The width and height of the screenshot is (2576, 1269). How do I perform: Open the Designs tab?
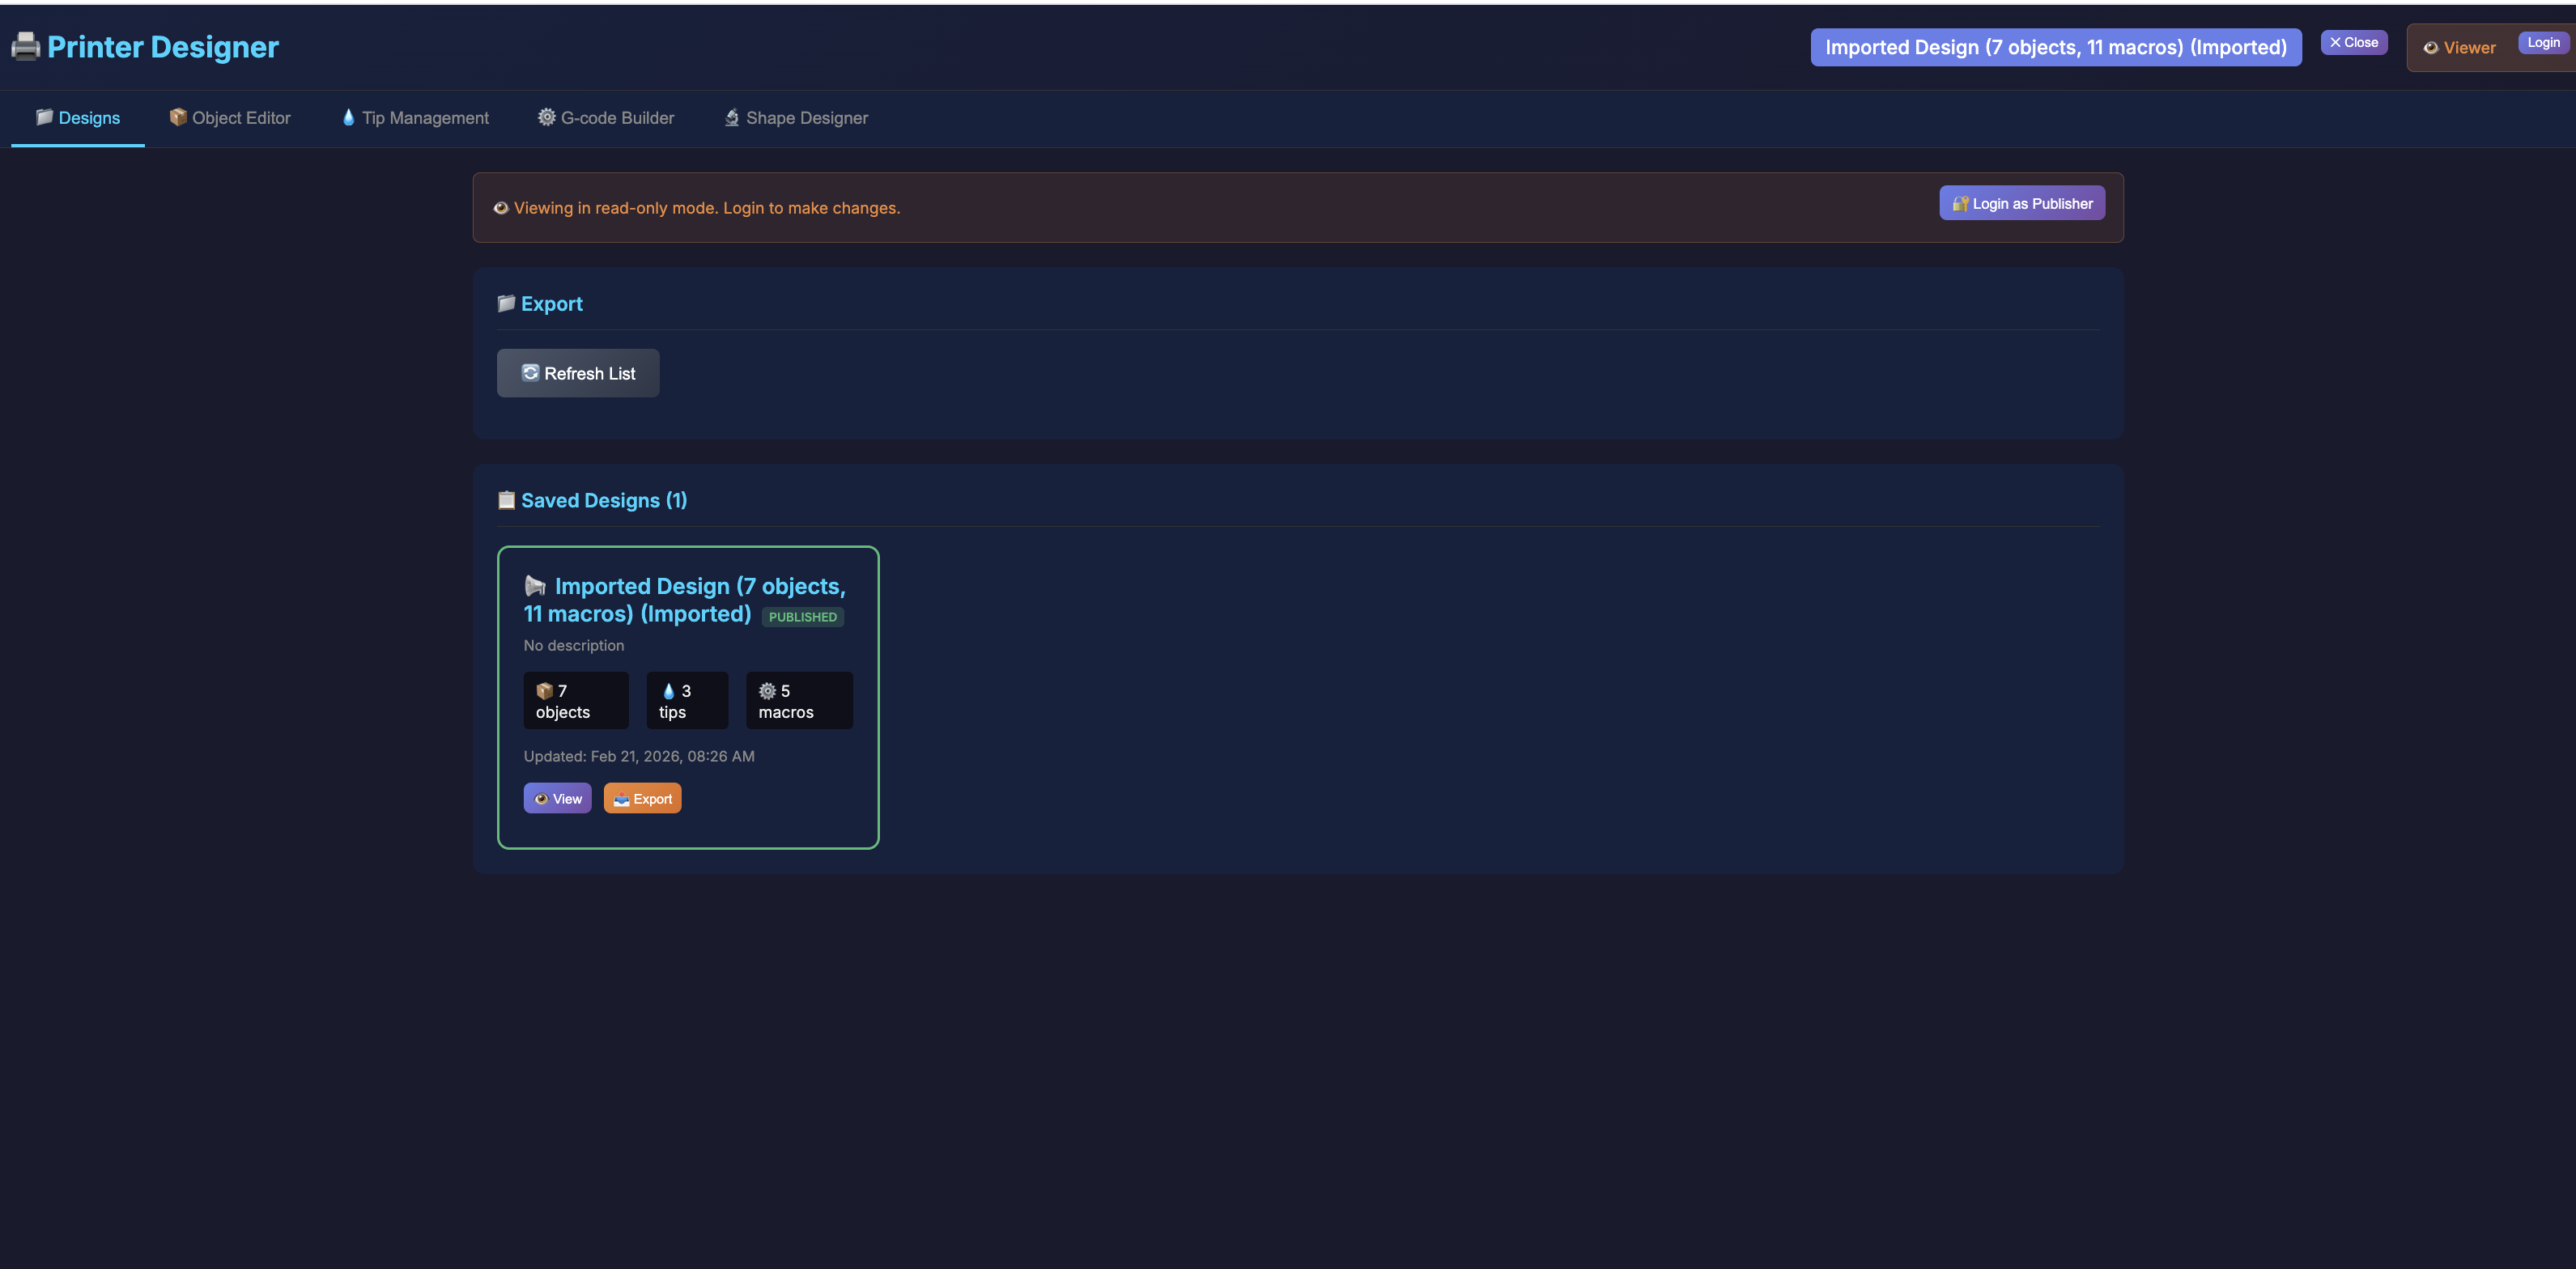tap(78, 118)
